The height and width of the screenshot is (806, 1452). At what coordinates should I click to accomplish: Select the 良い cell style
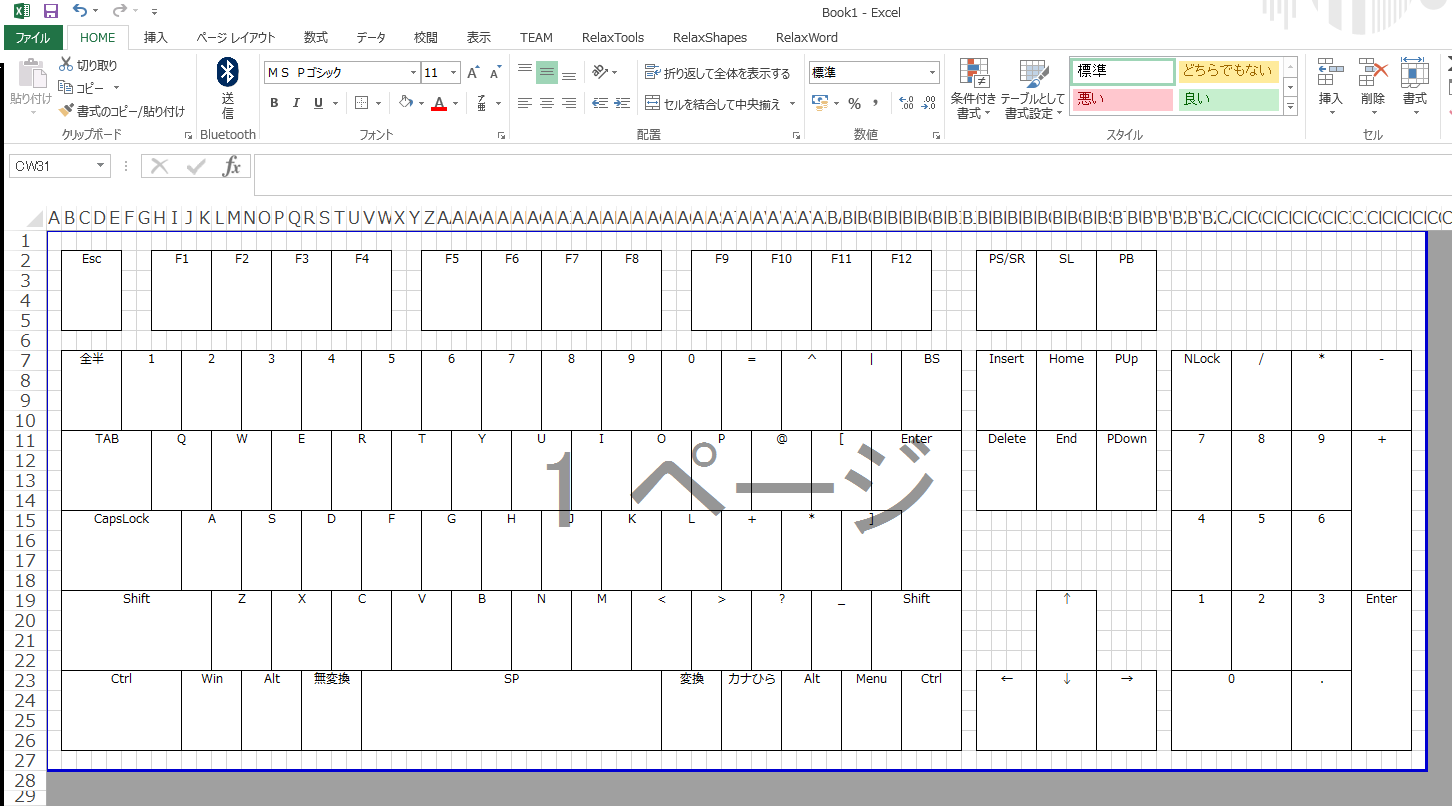(1229, 99)
